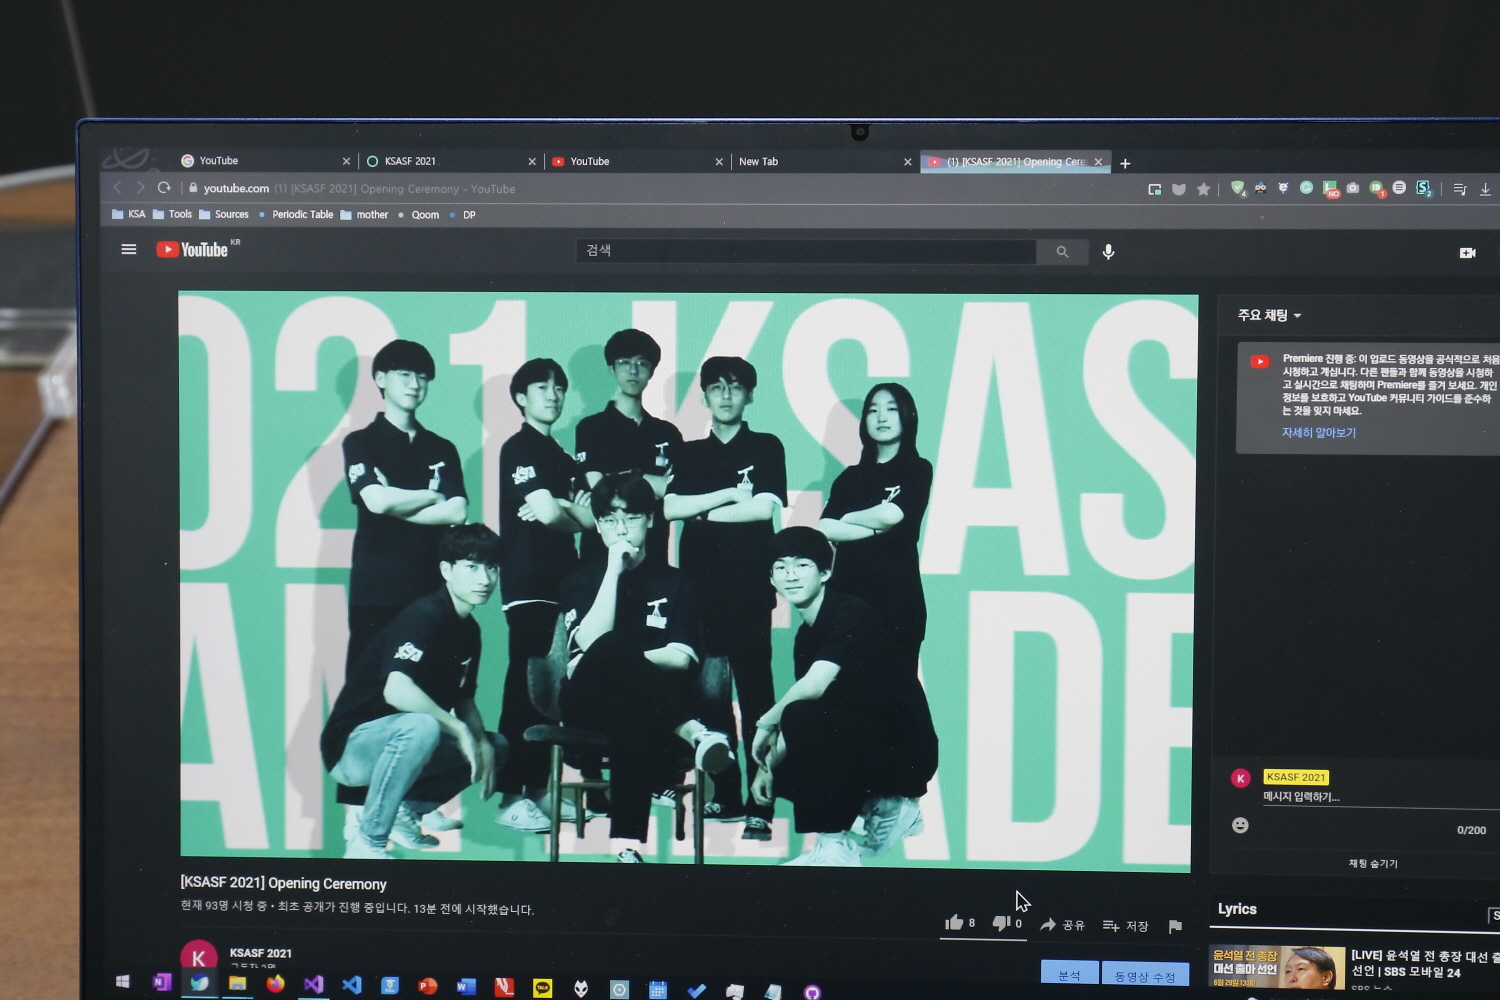Image resolution: width=1500 pixels, height=1000 pixels.
Task: Open Visual Studio Code taskbar icon
Action: click(351, 985)
